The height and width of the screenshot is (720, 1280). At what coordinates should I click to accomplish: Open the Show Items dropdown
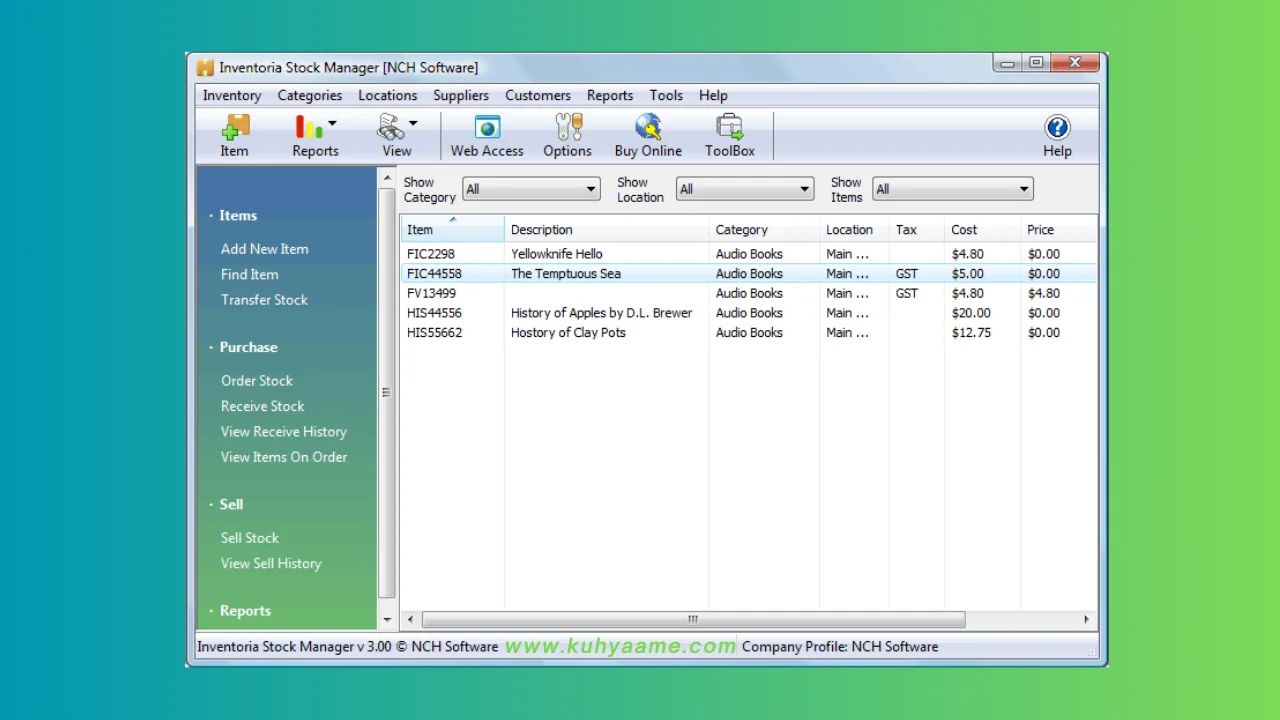point(953,189)
